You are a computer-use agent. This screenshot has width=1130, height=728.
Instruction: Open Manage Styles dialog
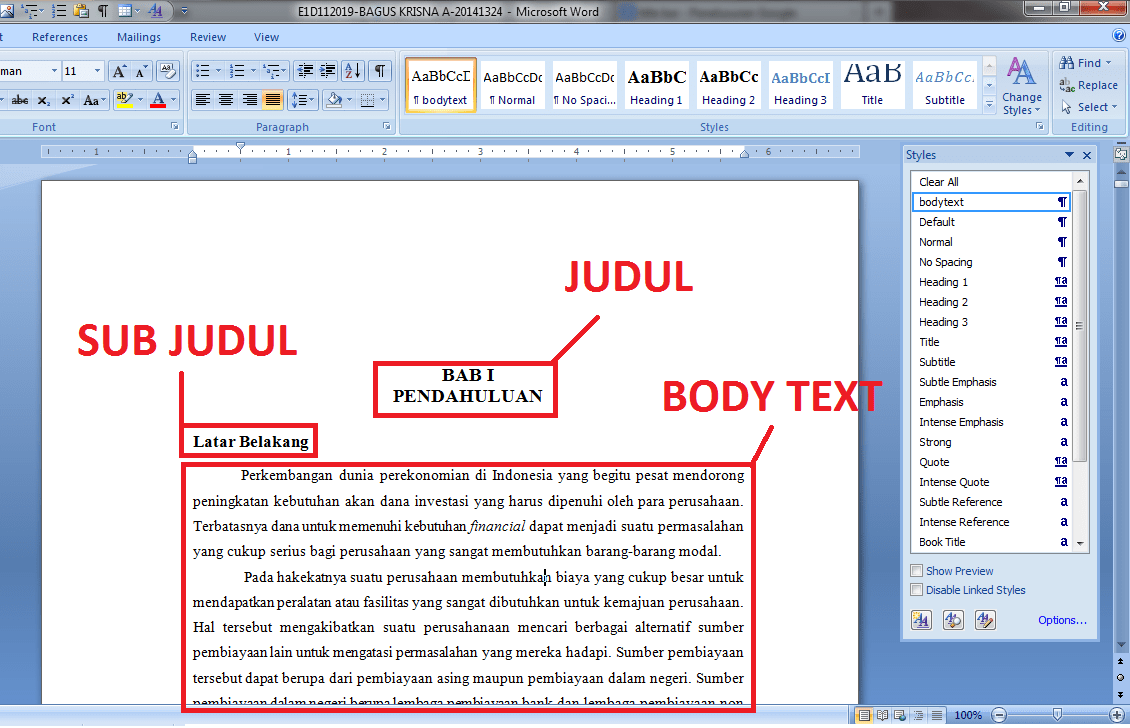(985, 620)
